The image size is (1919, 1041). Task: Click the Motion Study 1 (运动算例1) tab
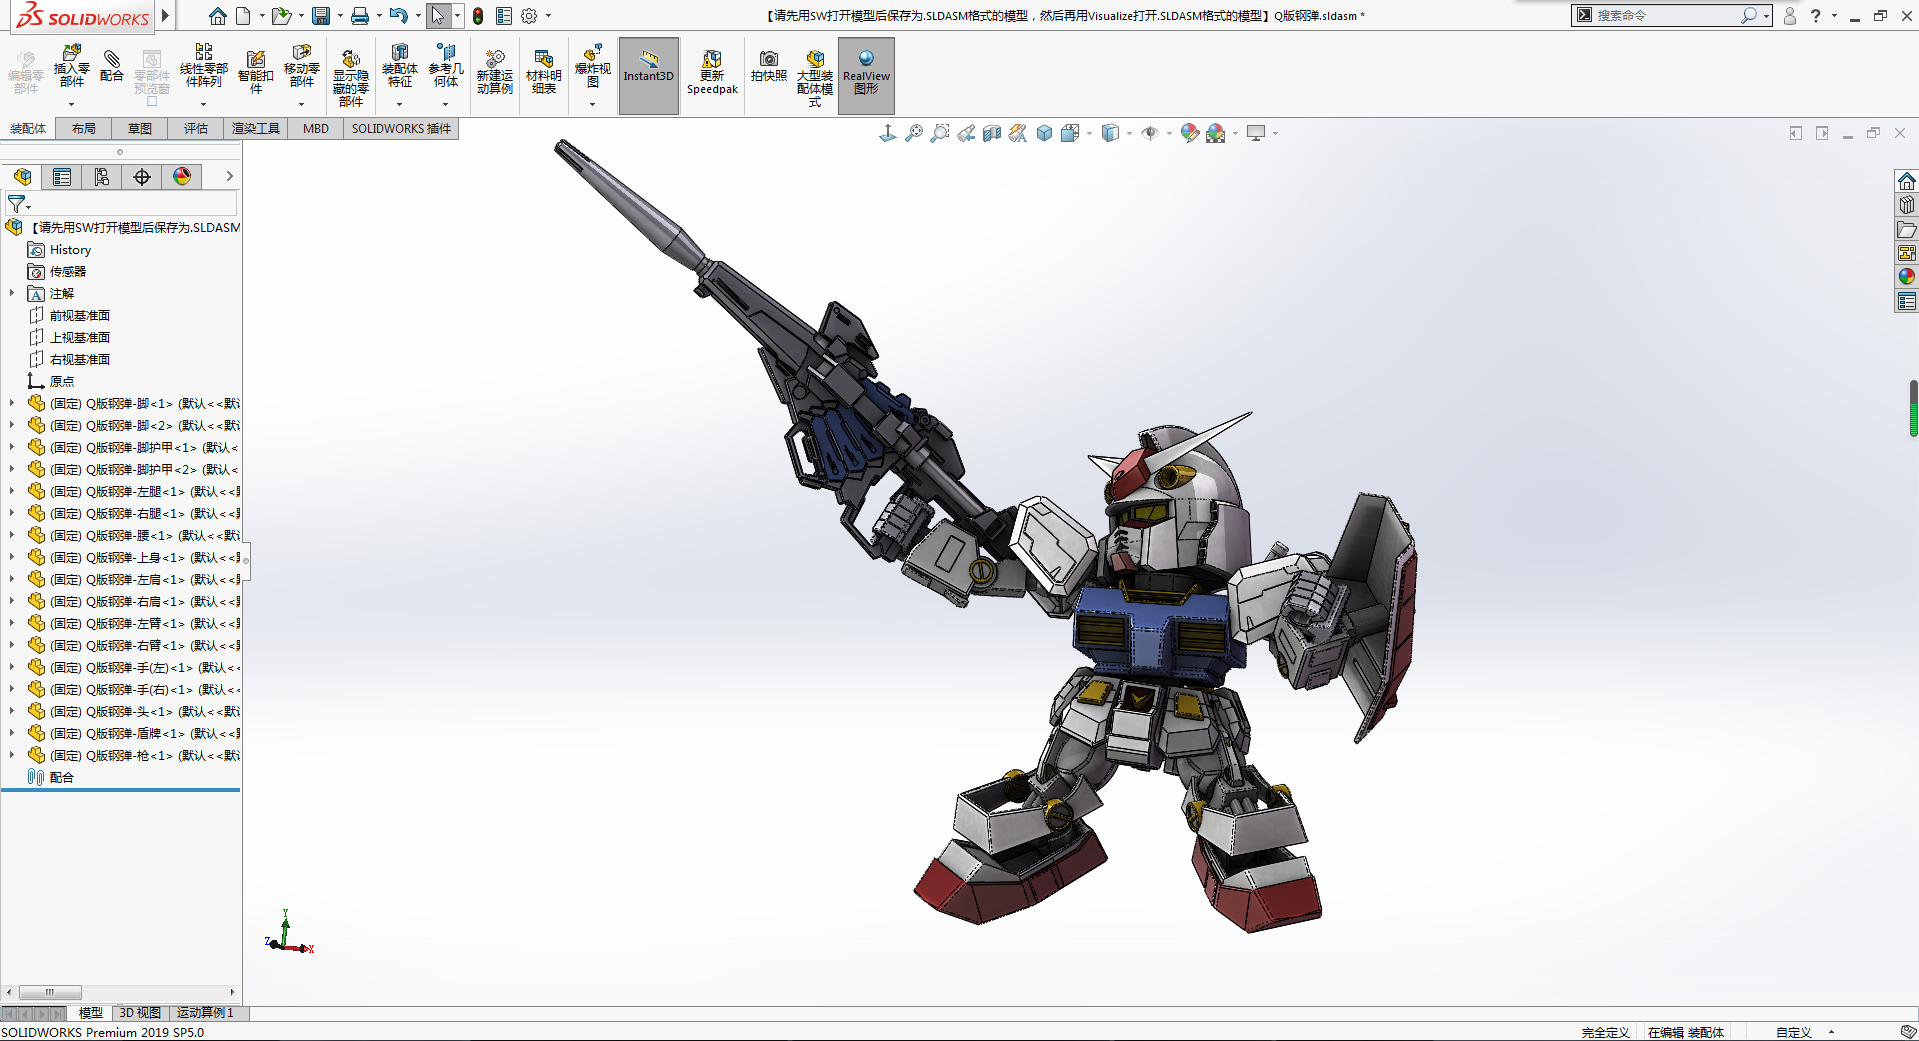click(205, 1013)
